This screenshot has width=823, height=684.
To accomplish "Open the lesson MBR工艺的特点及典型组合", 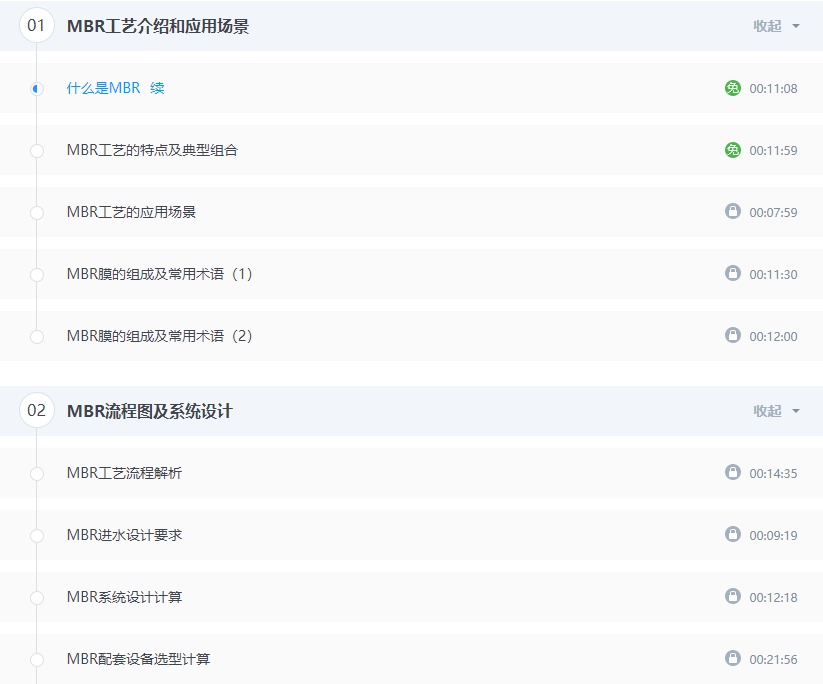I will pos(152,150).
